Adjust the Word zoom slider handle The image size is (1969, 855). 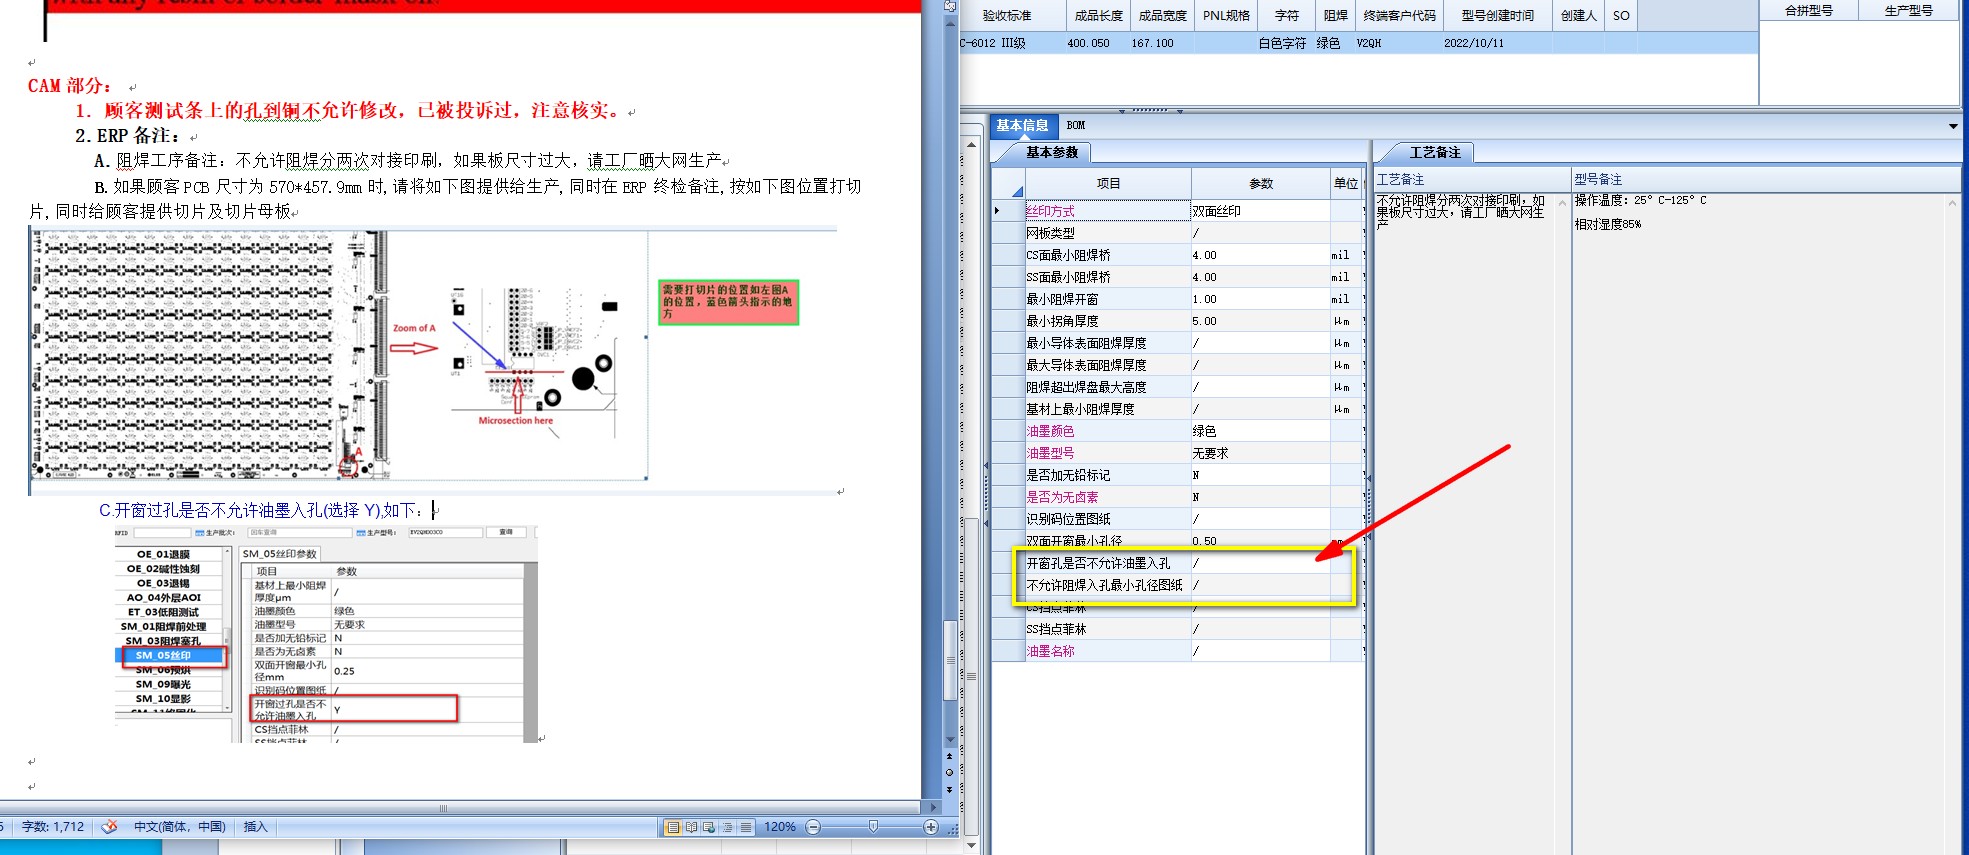tap(873, 827)
